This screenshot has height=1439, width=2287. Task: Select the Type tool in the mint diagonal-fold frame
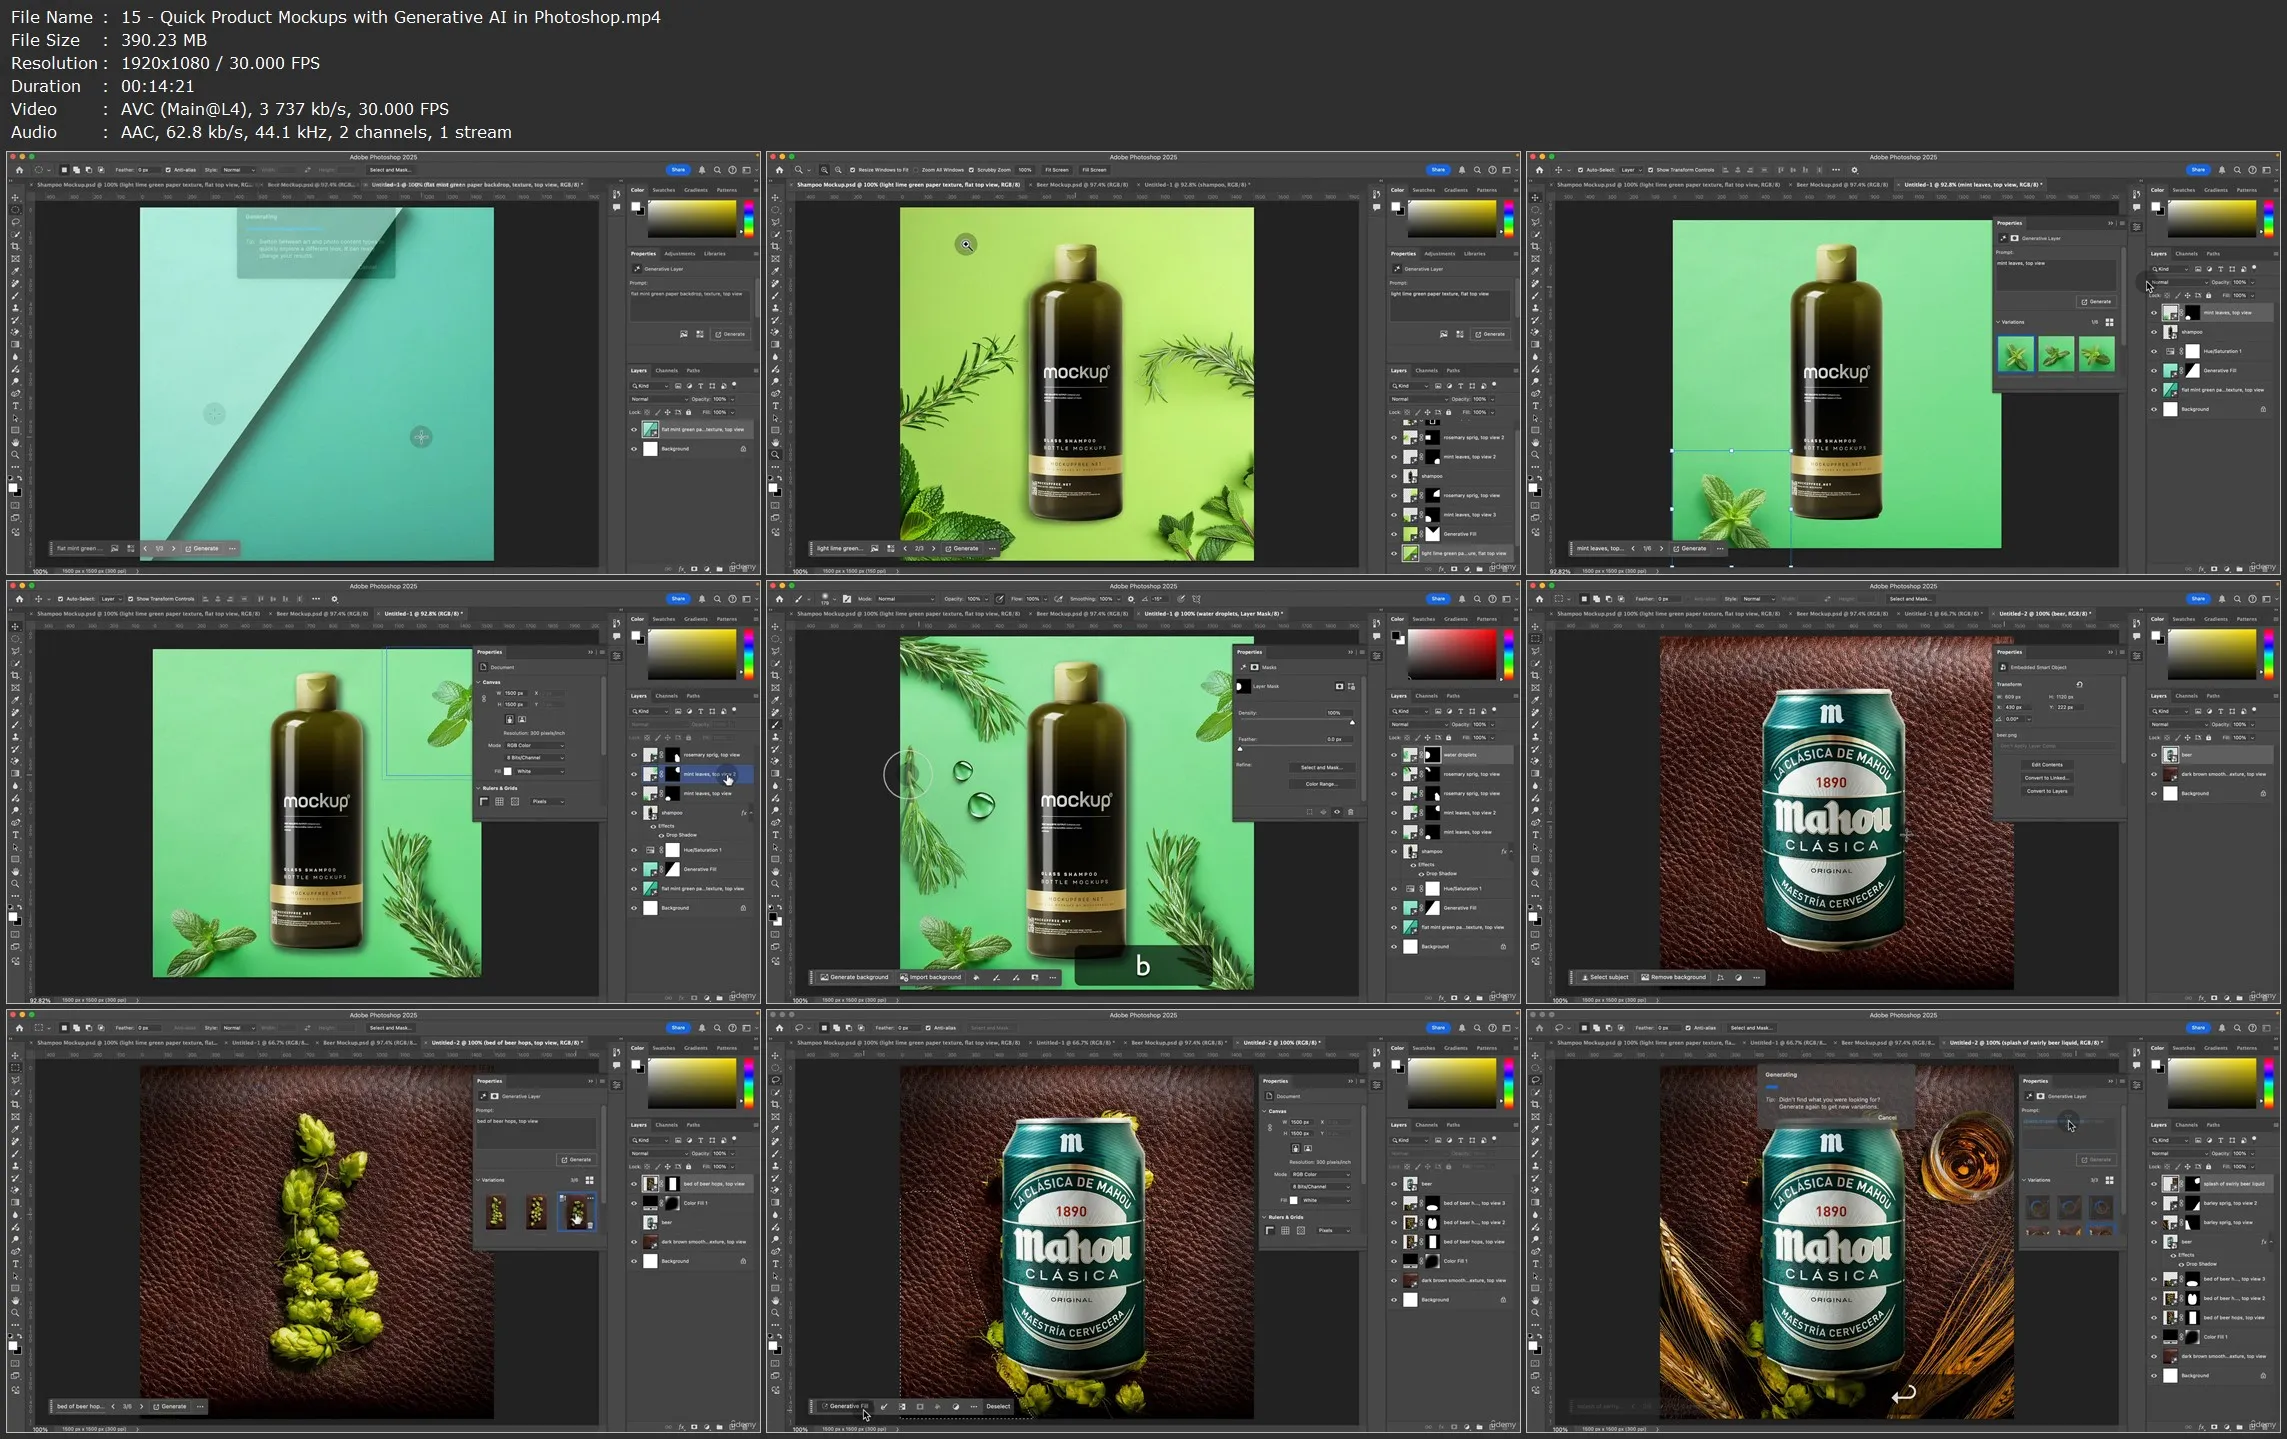click(x=15, y=406)
